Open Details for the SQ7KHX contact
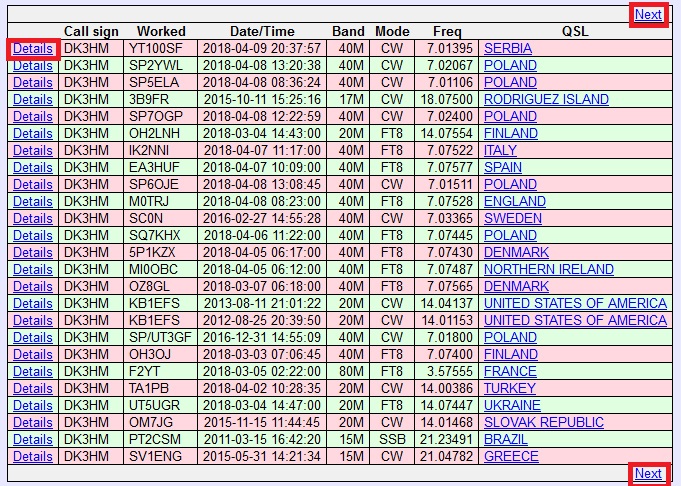This screenshot has width=681, height=486. click(x=33, y=235)
